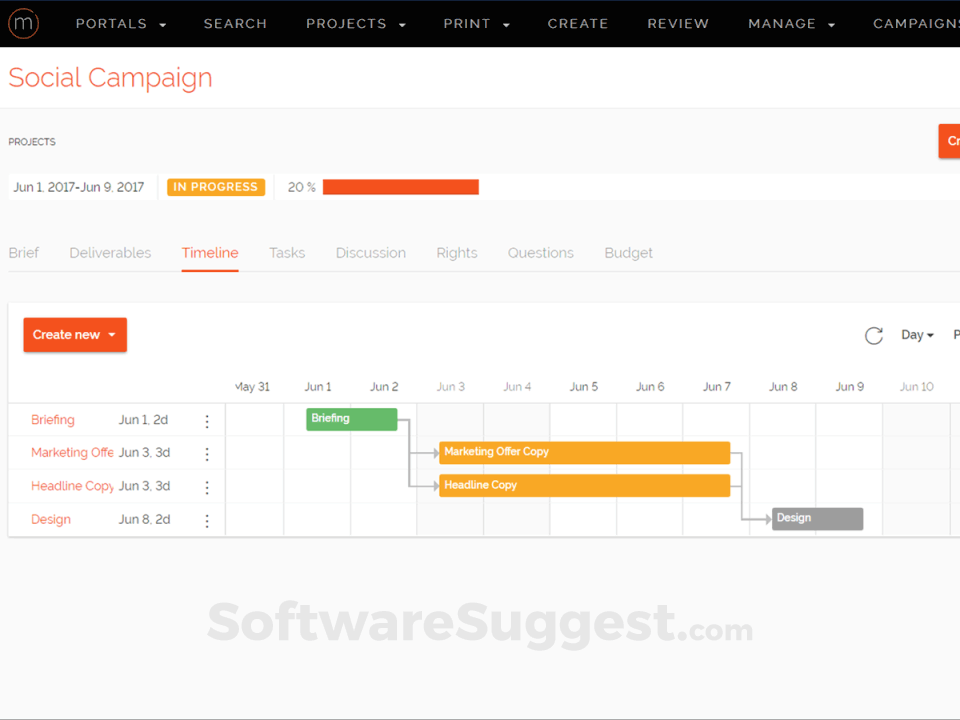Viewport: 960px width, 720px height.
Task: Open the Briefing task link
Action: pyautogui.click(x=52, y=420)
